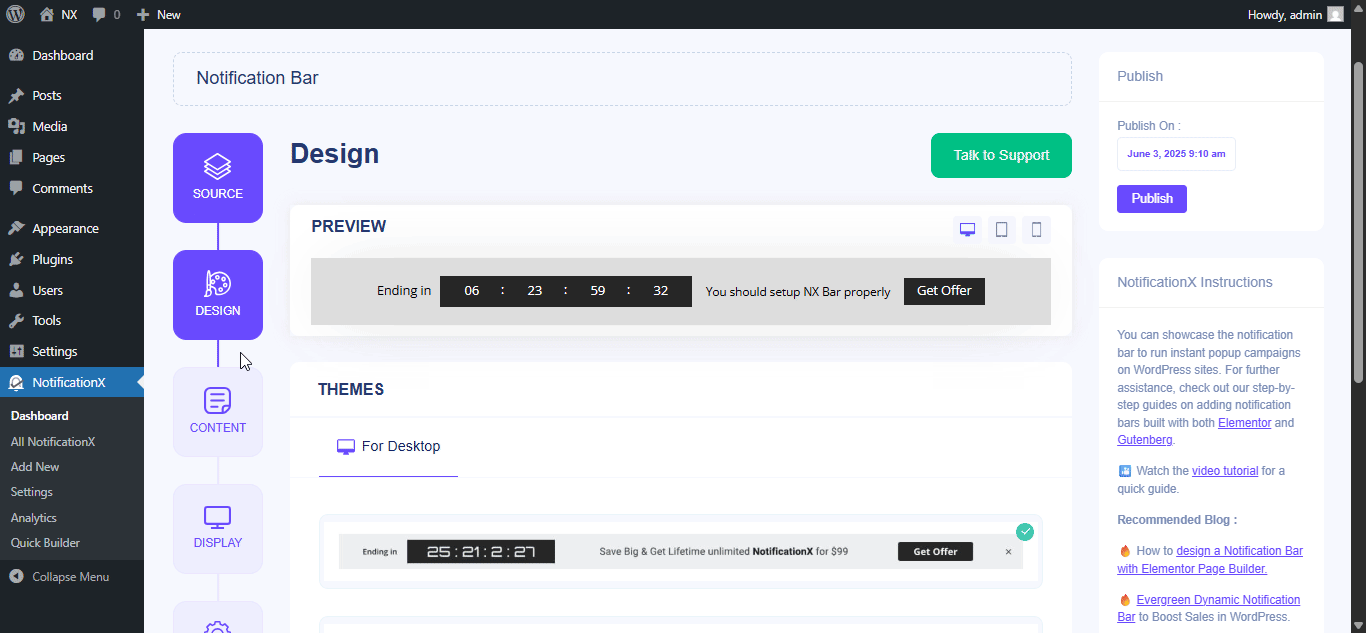Switch preview to tablet view

pyautogui.click(x=1002, y=230)
